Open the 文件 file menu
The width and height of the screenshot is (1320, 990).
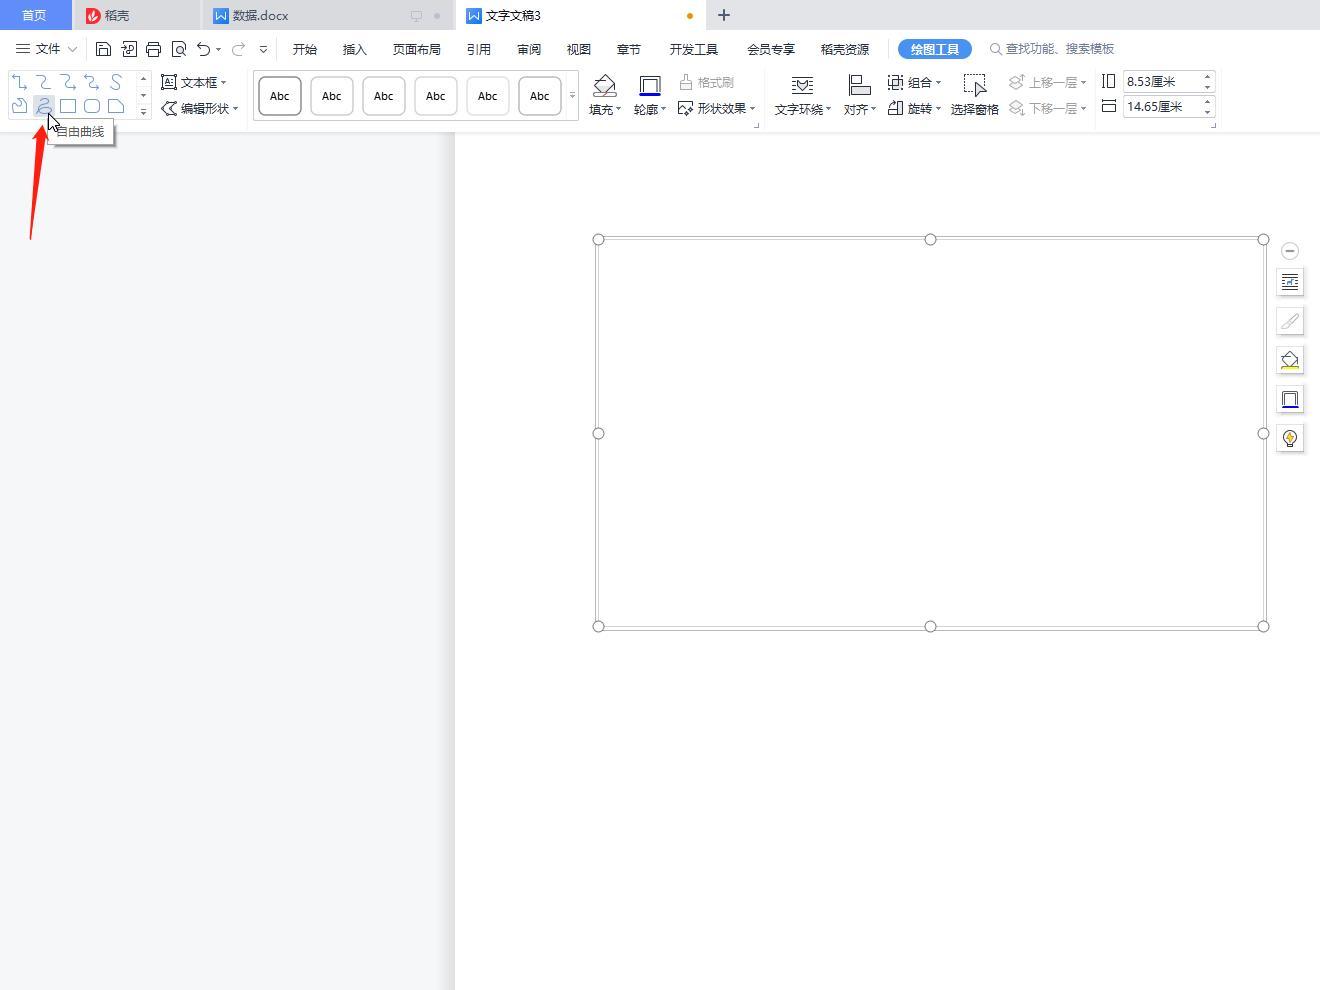[46, 49]
